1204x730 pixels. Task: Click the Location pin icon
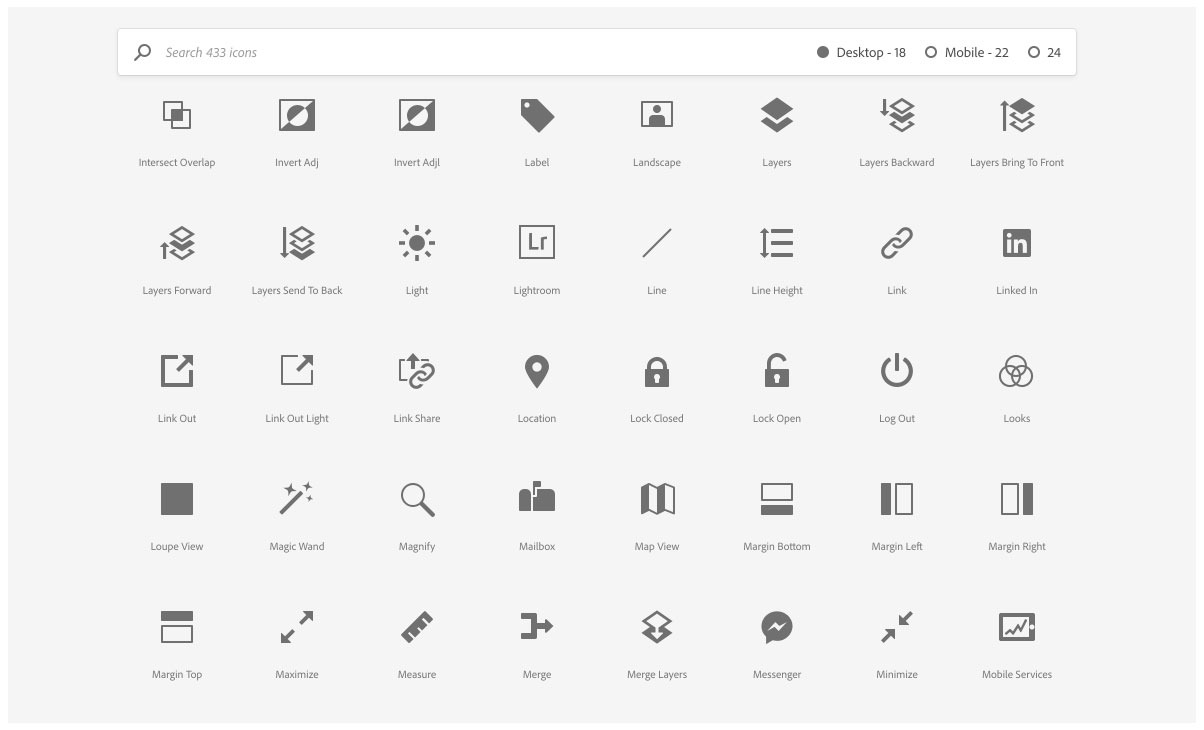pos(536,370)
